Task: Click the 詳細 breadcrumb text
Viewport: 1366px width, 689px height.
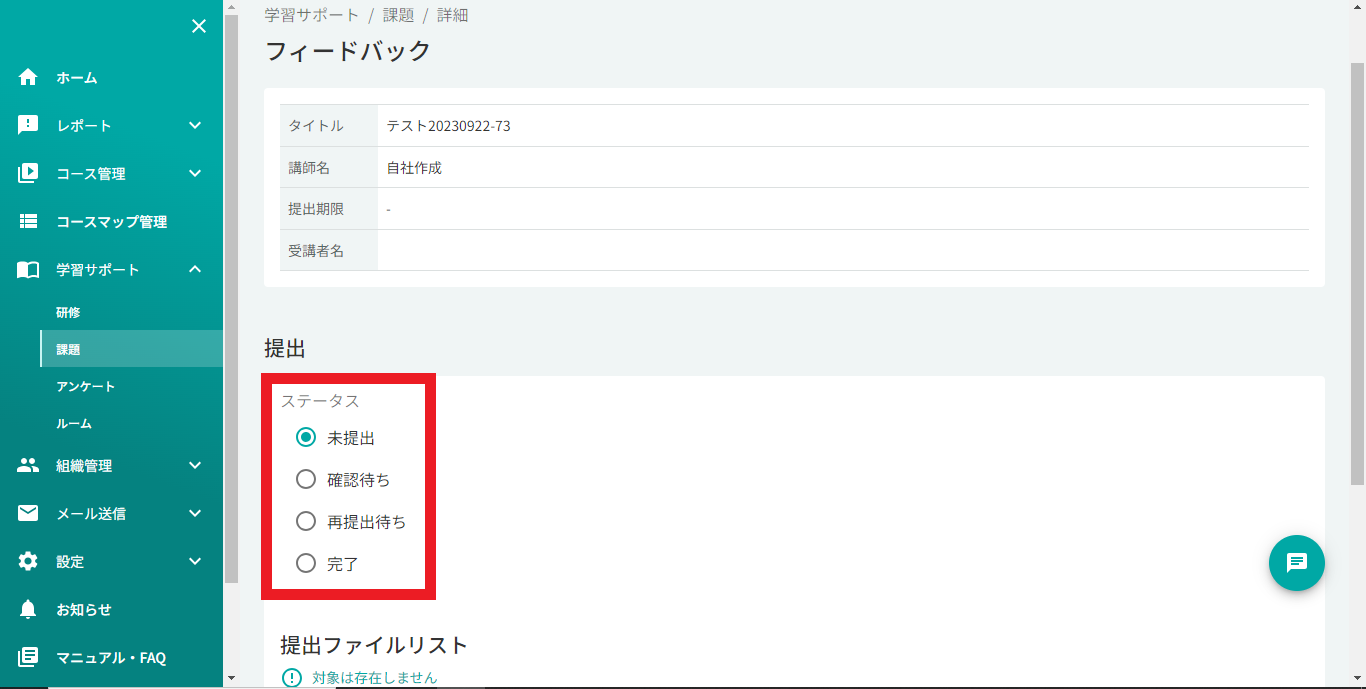Action: [x=452, y=15]
